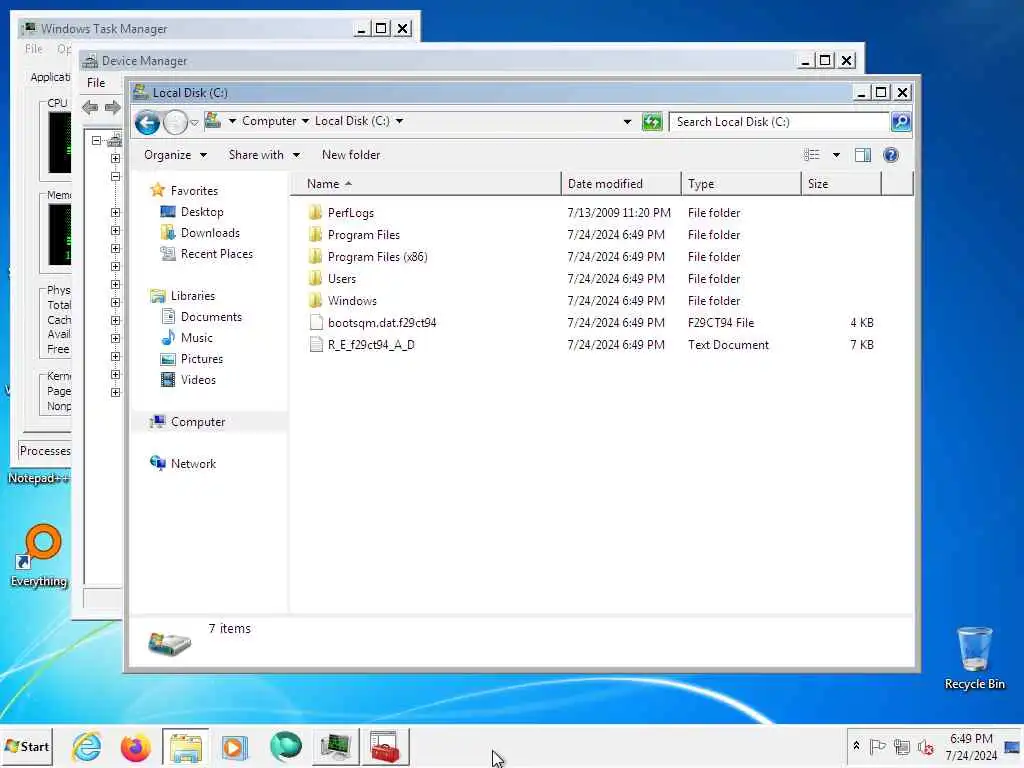Open Pictures library
Screen dimensions: 1024x768
coord(201,359)
